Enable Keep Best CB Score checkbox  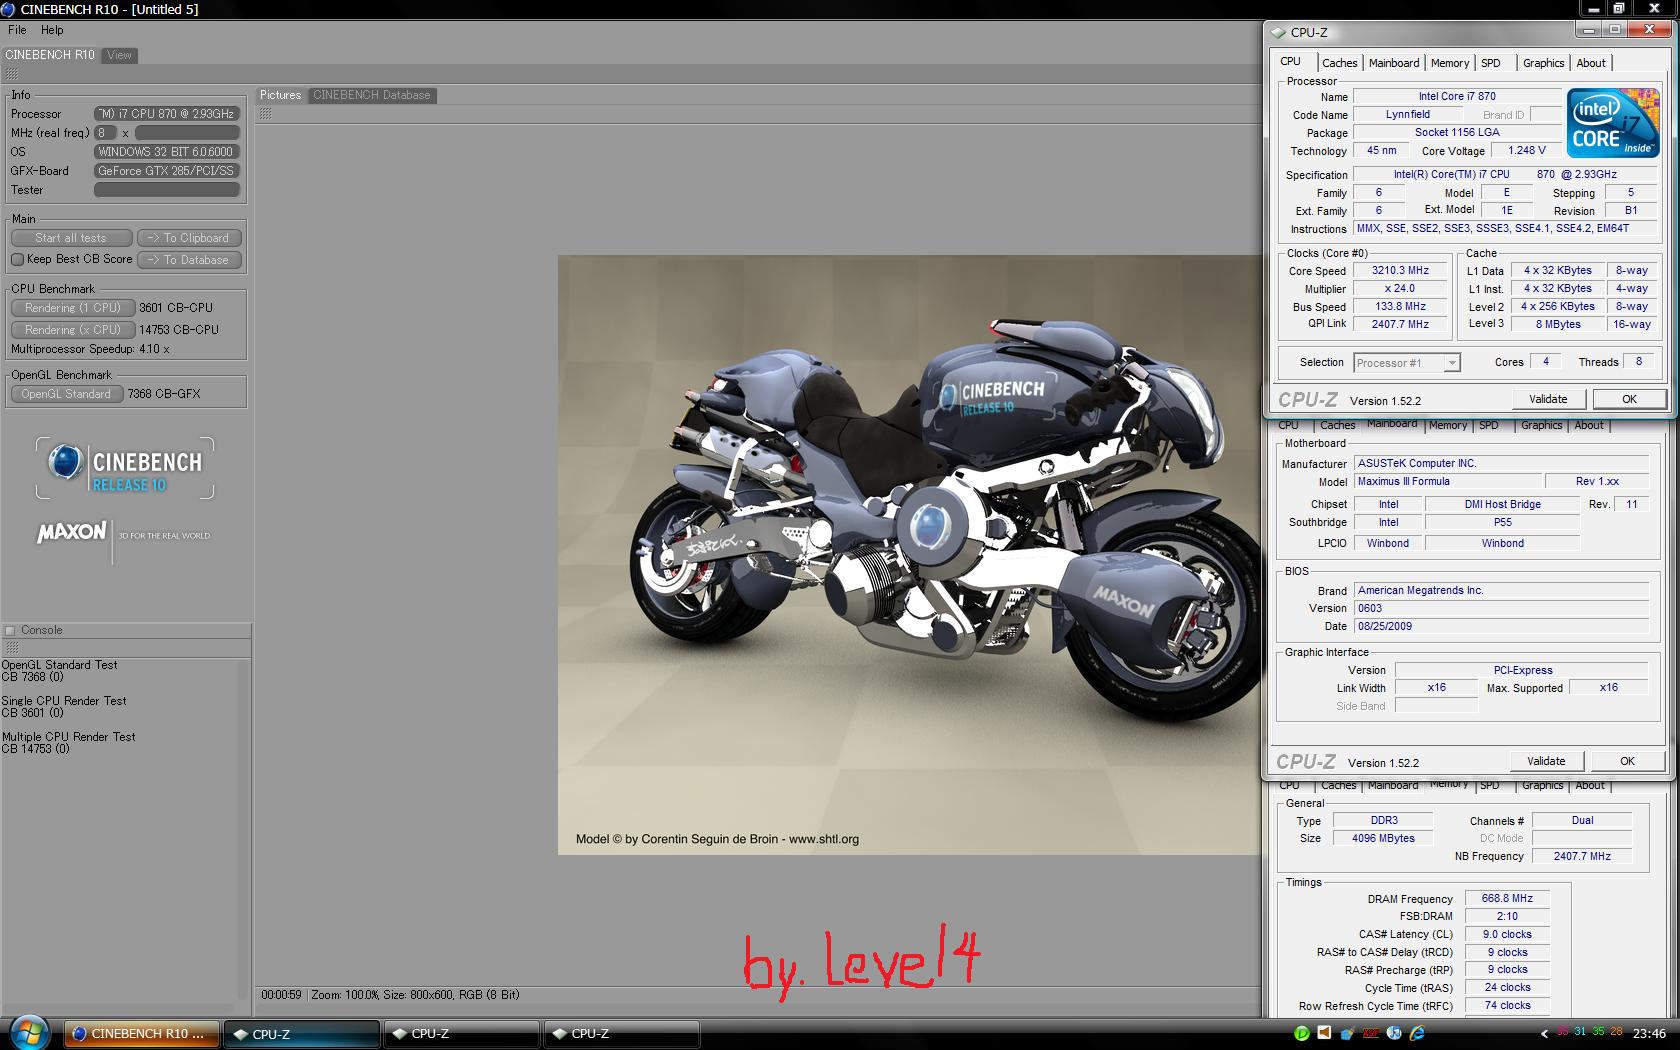(x=17, y=260)
